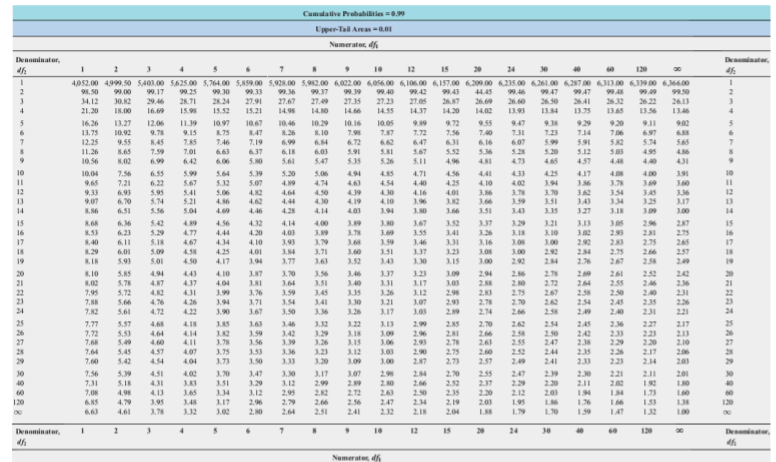Pick the value '12.06' in denominator row 5
The height and width of the screenshot is (462, 776).
pyautogui.click(x=155, y=123)
